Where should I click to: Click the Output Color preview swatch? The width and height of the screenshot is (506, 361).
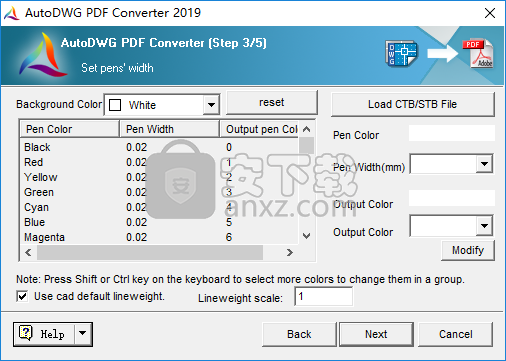[452, 198]
